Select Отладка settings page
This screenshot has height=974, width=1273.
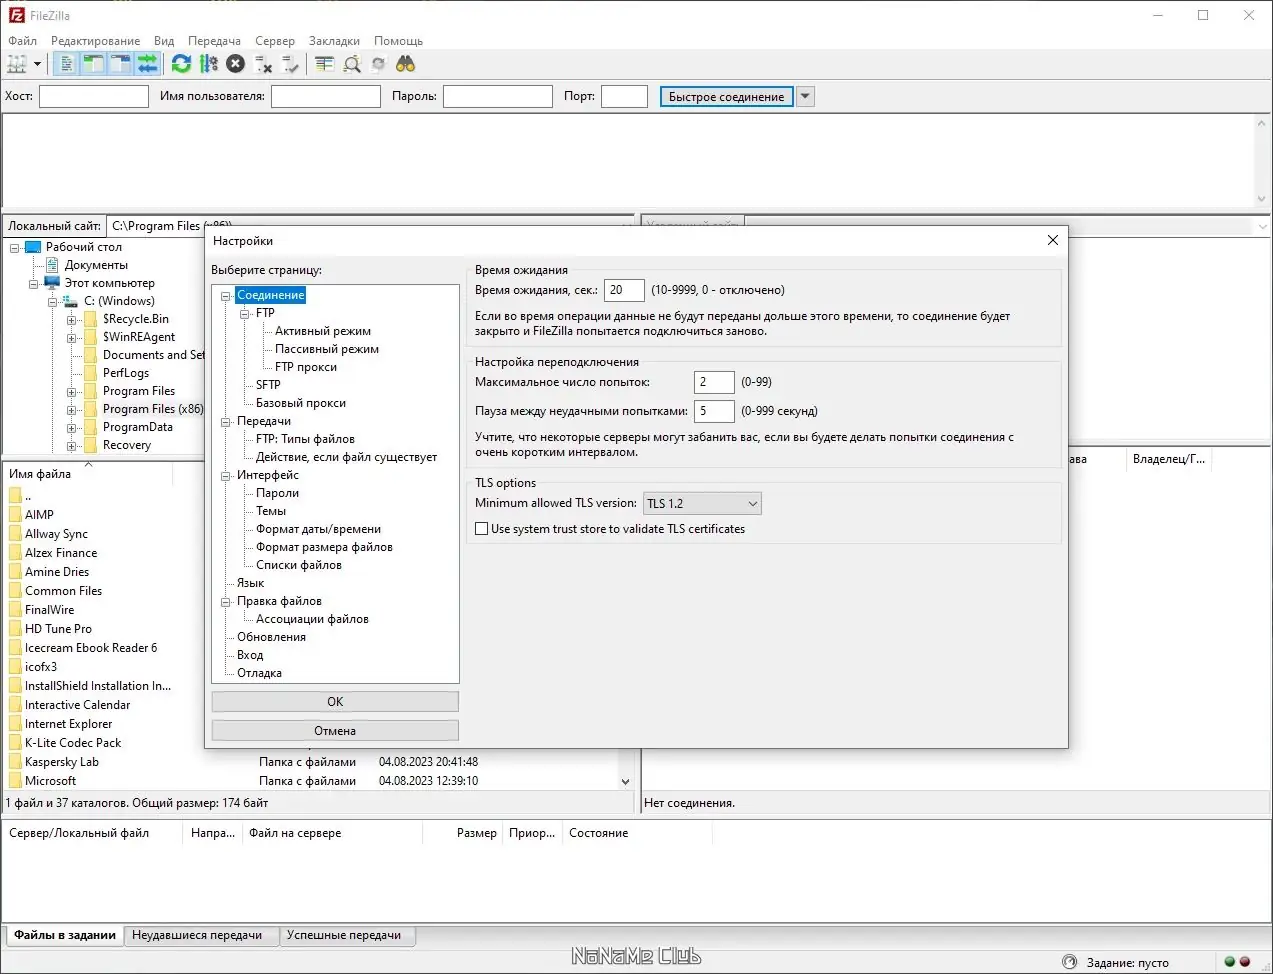click(x=259, y=673)
